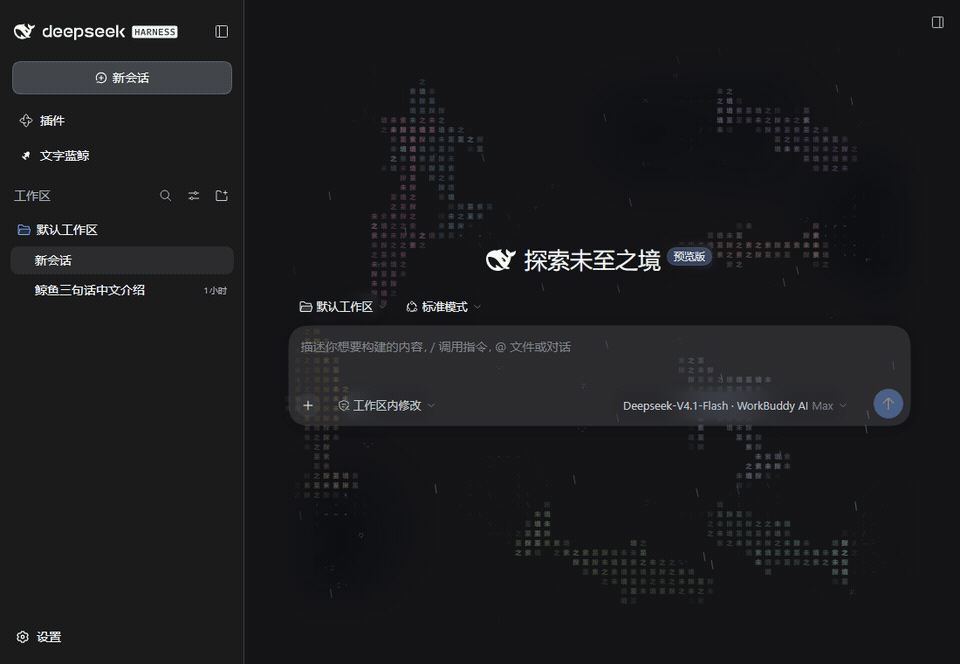
Task: Select the 新会话 conversation row
Action: coord(122,261)
